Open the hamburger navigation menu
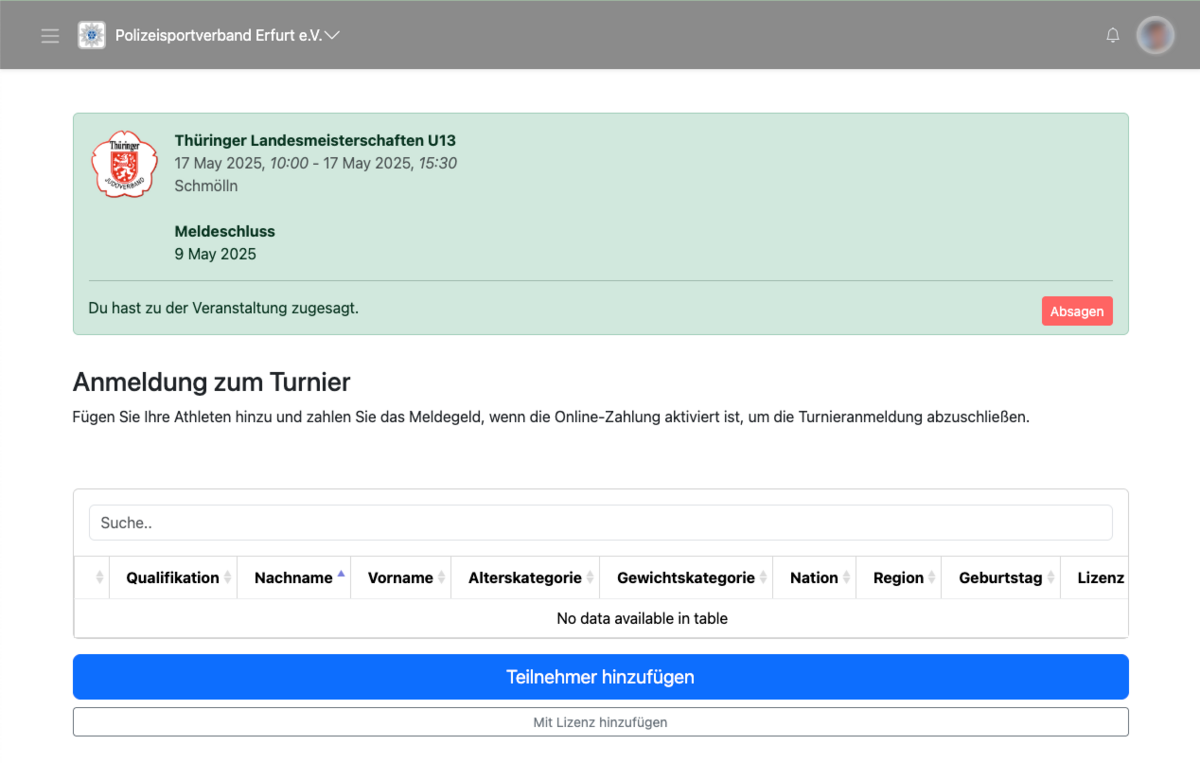1200x763 pixels. point(50,36)
